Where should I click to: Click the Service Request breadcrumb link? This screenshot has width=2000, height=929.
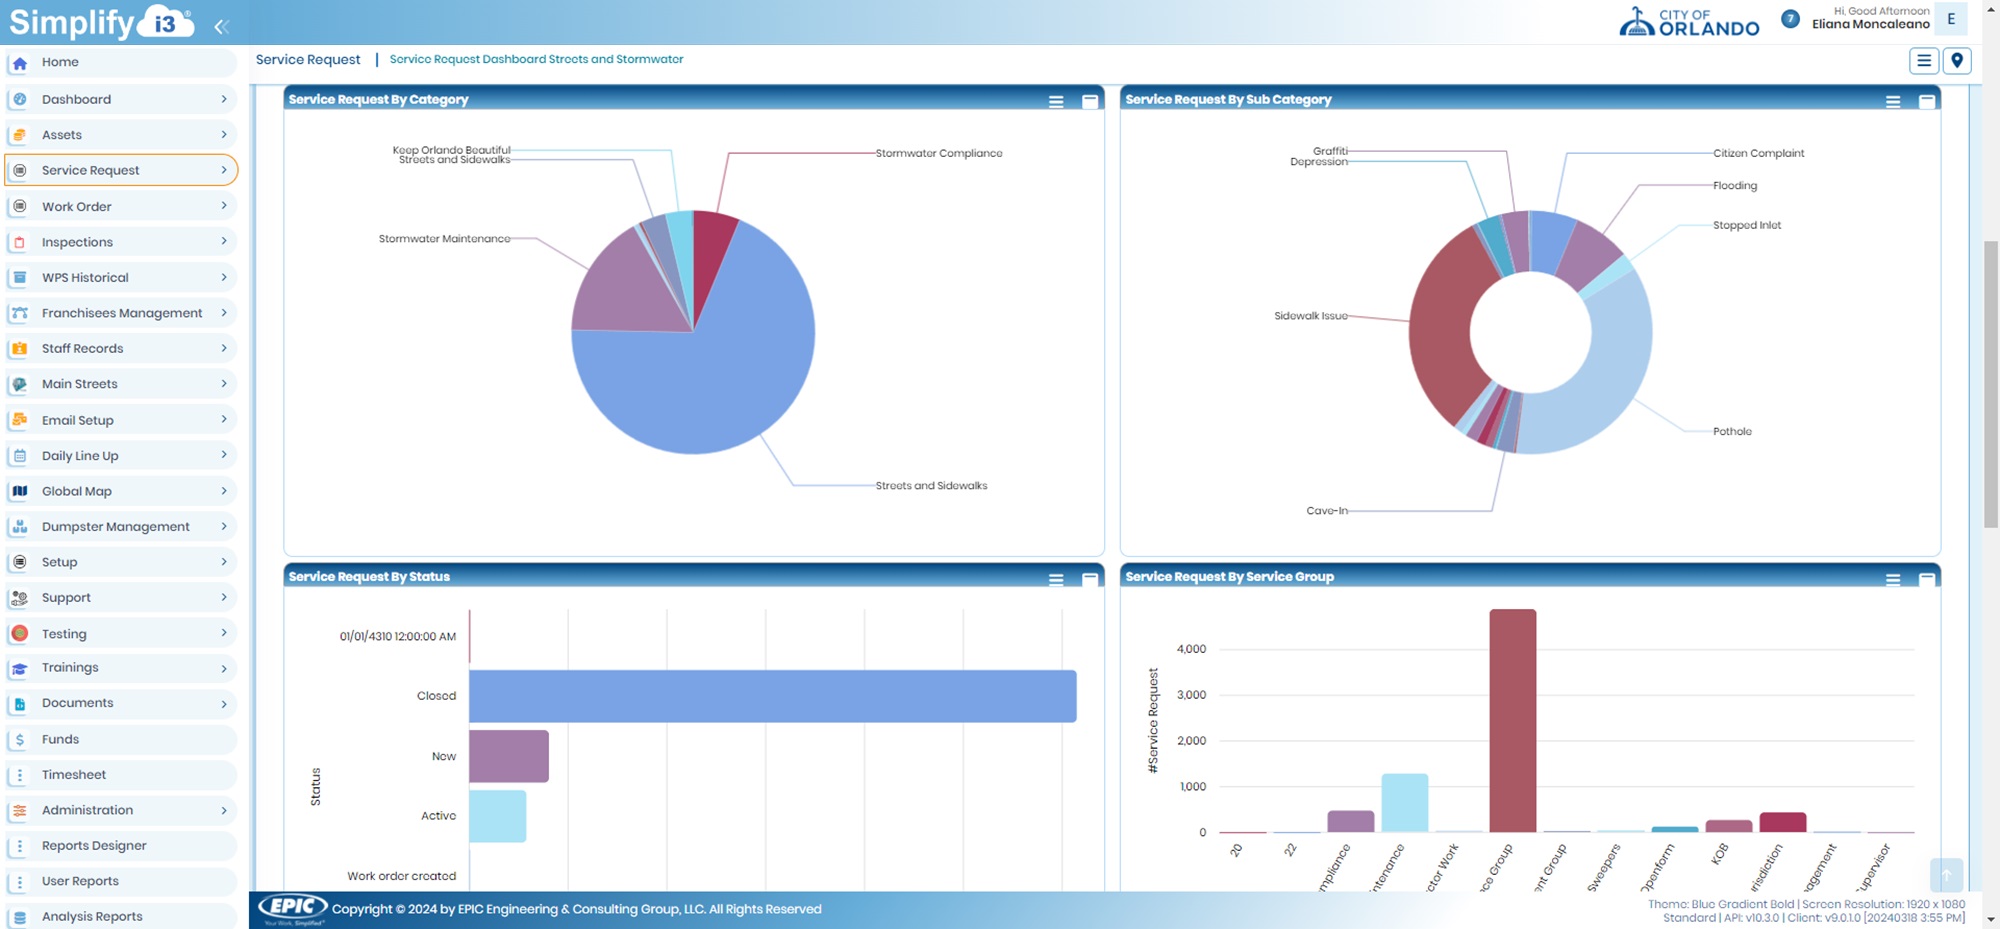[307, 60]
